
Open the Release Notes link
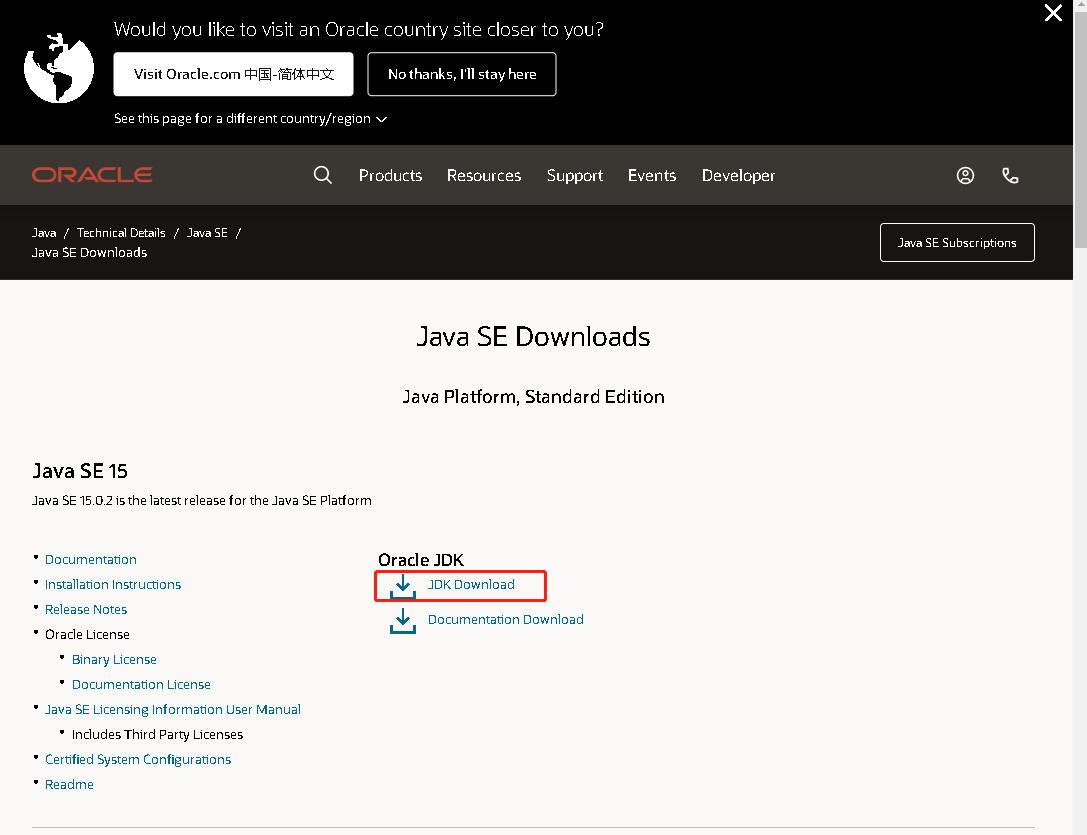coord(86,609)
